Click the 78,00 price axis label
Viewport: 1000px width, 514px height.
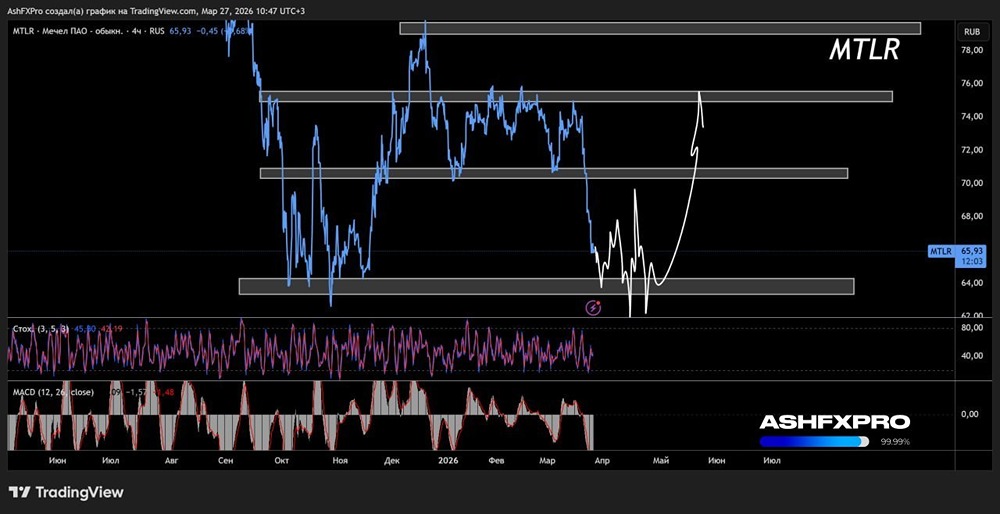(x=970, y=50)
